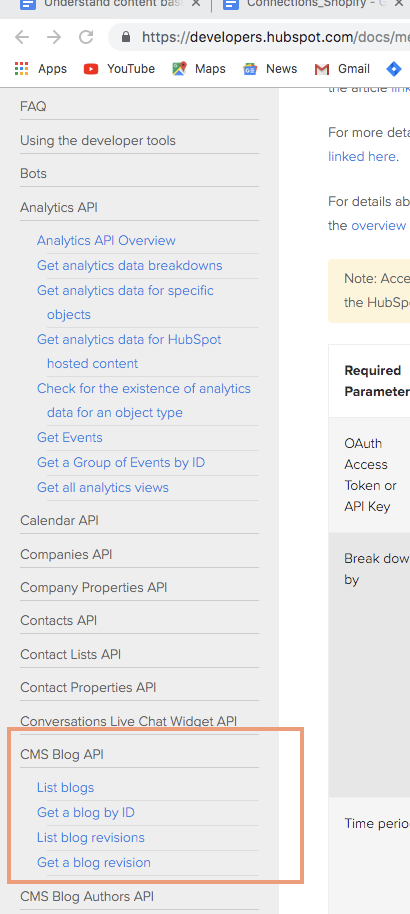The width and height of the screenshot is (410, 914).
Task: Click the address bar URL field
Action: pos(275,37)
